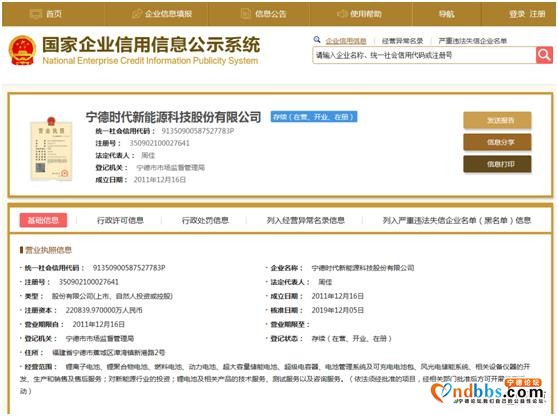The height and width of the screenshot is (416, 558).
Task: Switch to the 行政许可信息 tab
Action: (120, 220)
